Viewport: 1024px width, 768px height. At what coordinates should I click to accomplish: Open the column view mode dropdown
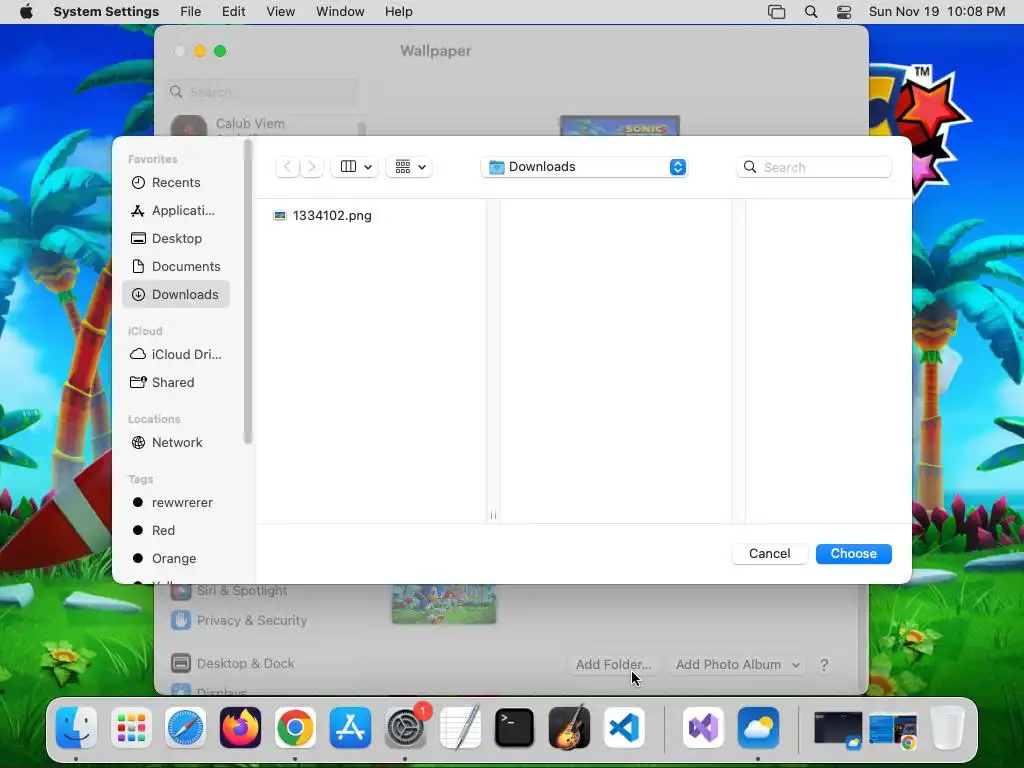(x=355, y=167)
